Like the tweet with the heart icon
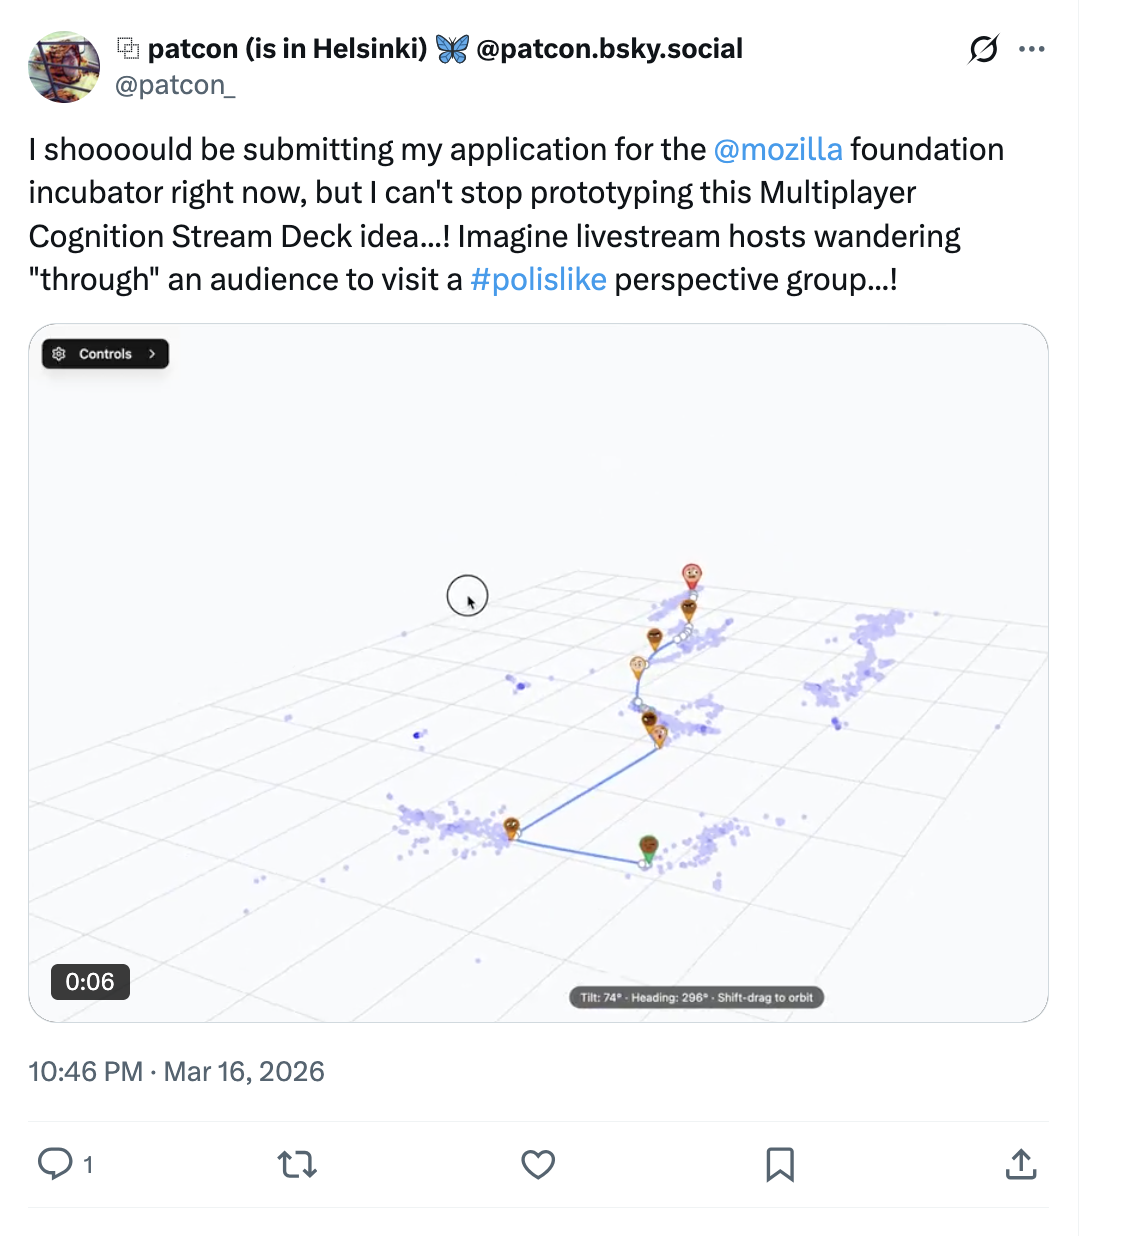Viewport: 1130px width, 1236px height. point(538,1164)
